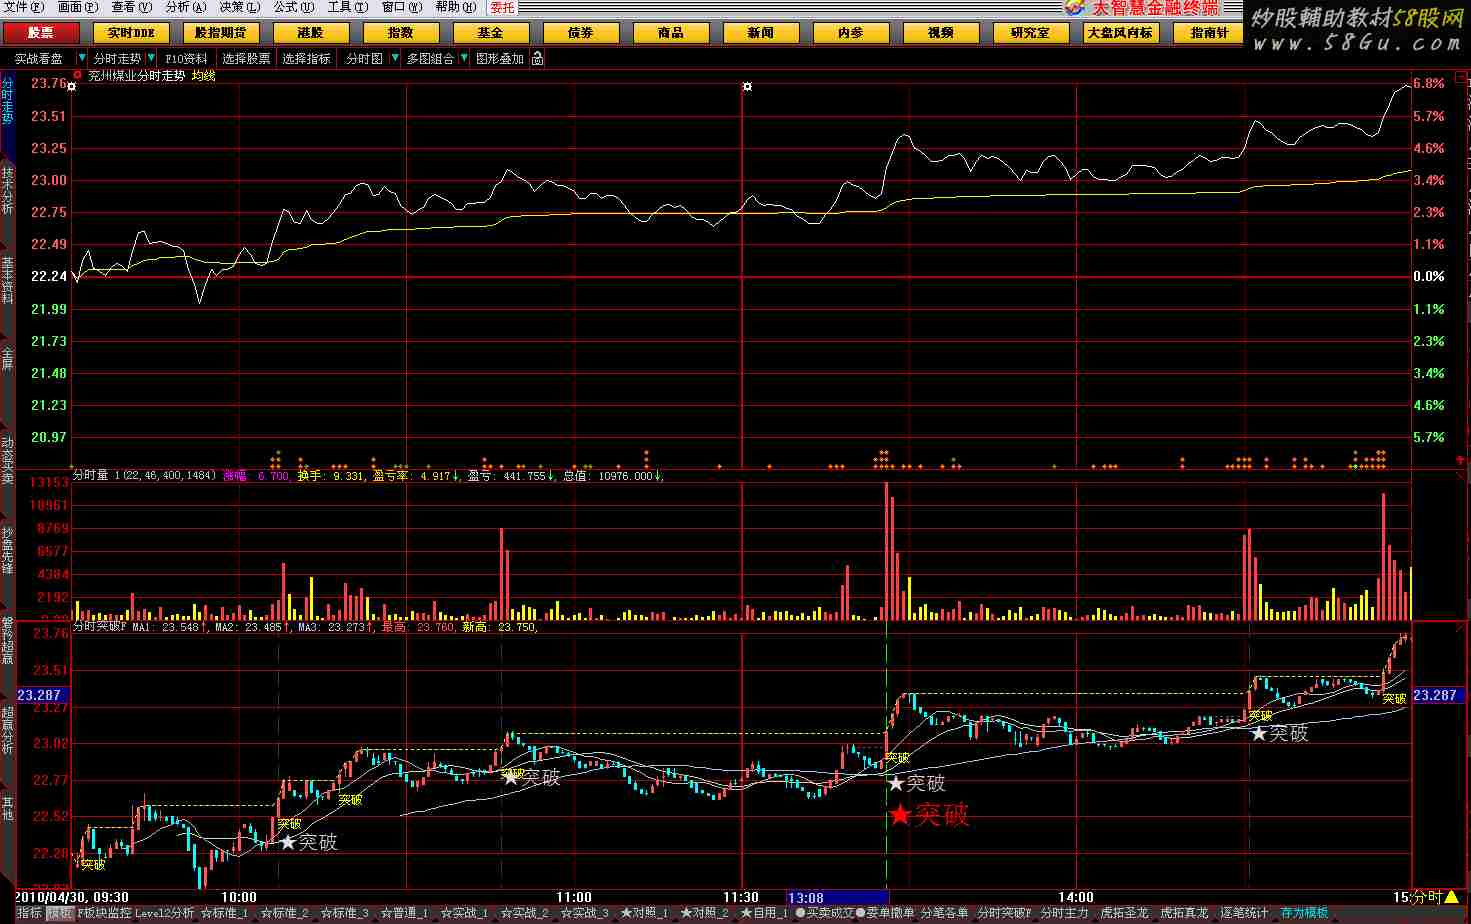
Task: Click the 股指期货 button
Action: (x=221, y=33)
